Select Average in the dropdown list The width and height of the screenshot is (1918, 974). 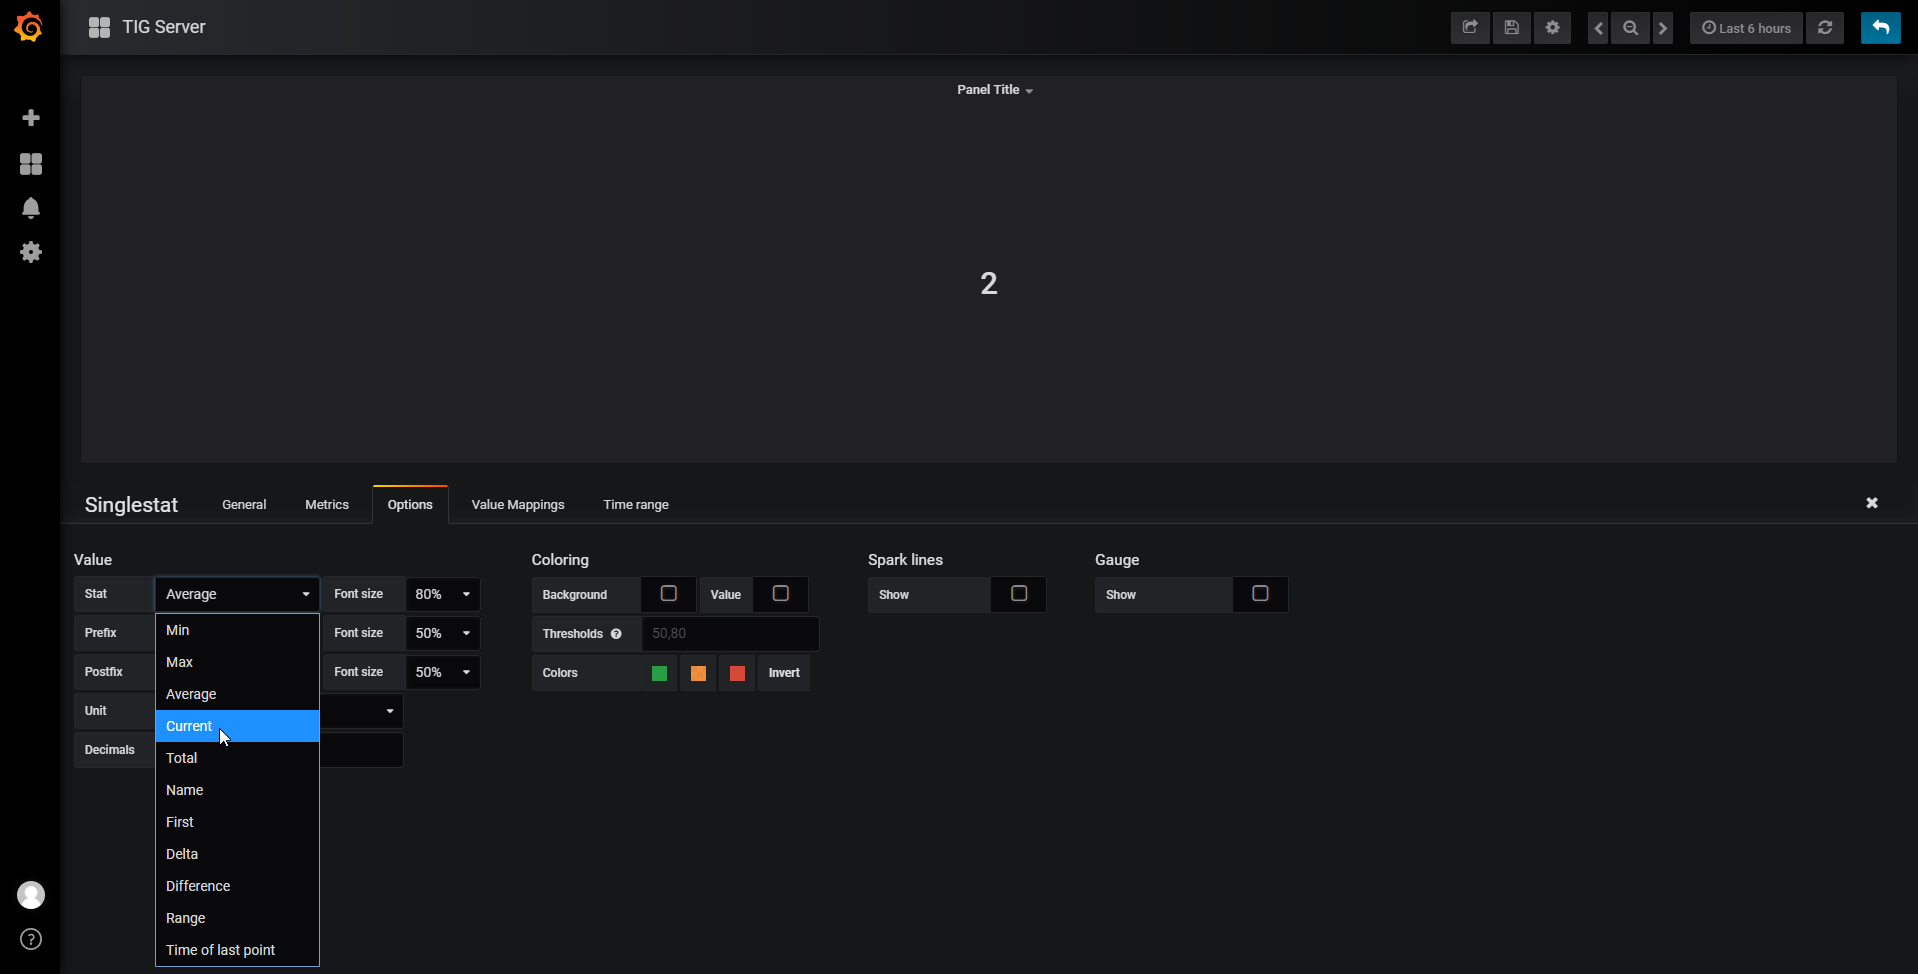[237, 694]
